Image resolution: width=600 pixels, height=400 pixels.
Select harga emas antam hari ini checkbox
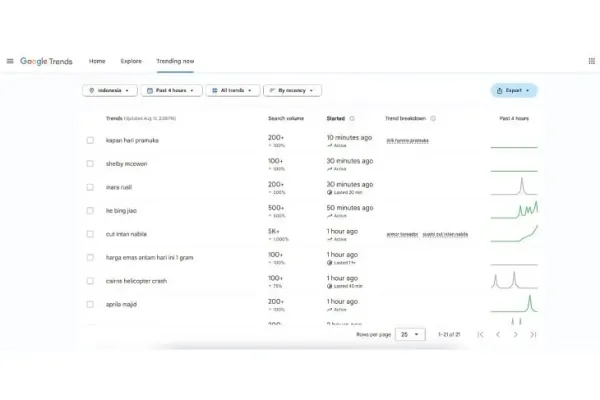[90, 258]
